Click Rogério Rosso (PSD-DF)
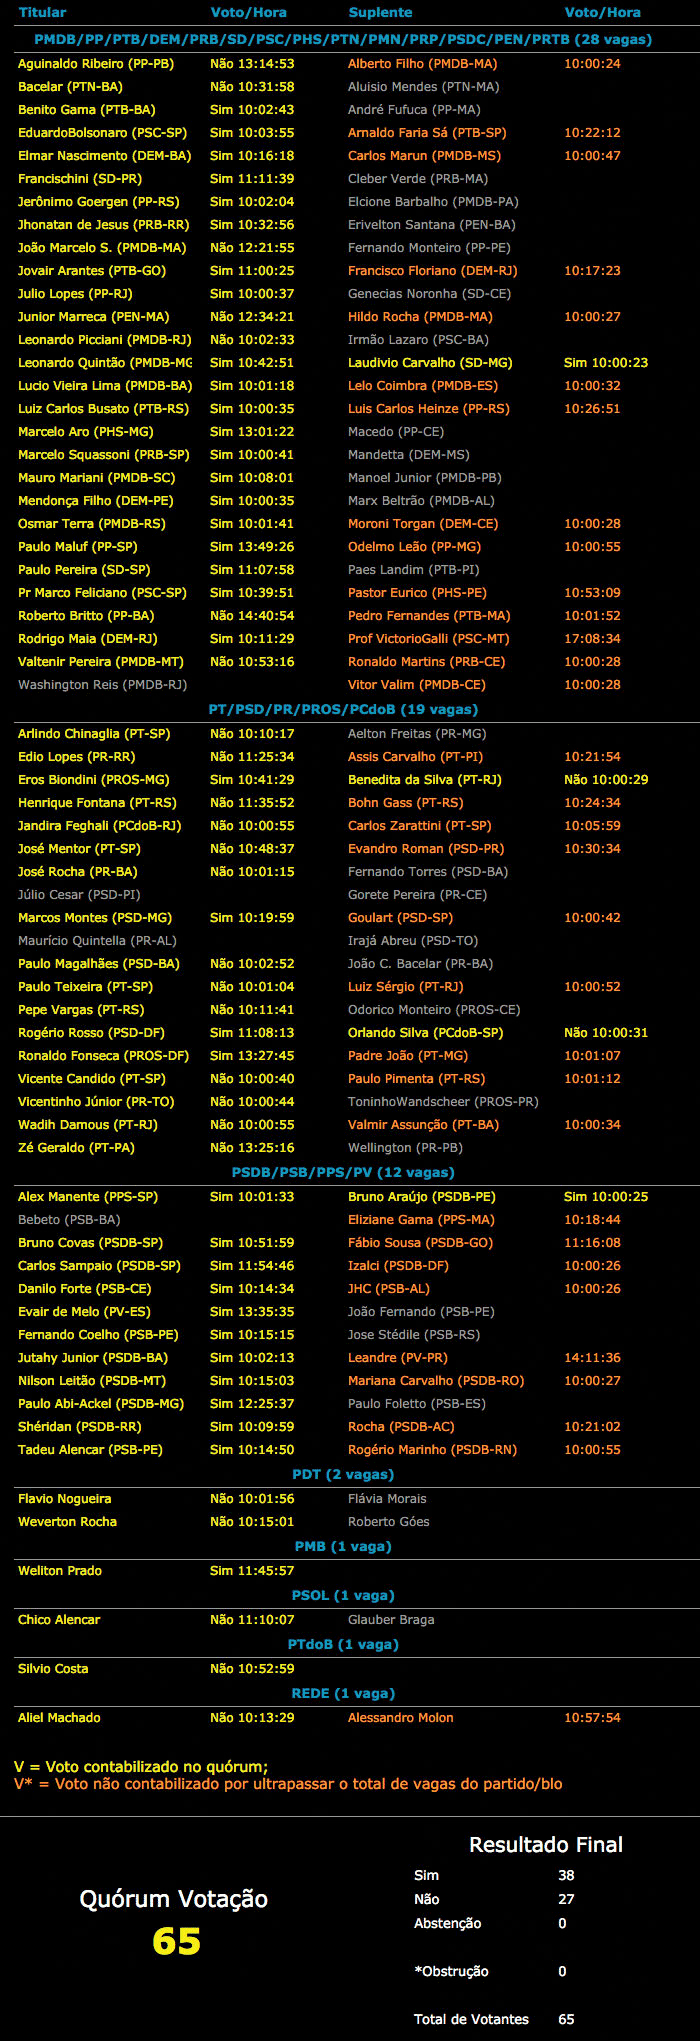The height and width of the screenshot is (2041, 700). click(92, 1033)
